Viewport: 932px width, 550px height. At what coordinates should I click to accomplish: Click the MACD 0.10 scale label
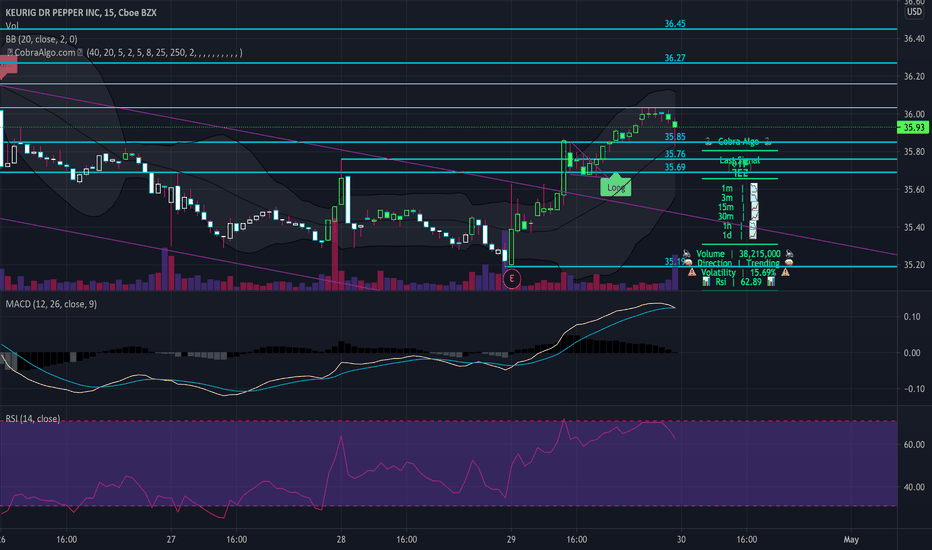coord(912,317)
